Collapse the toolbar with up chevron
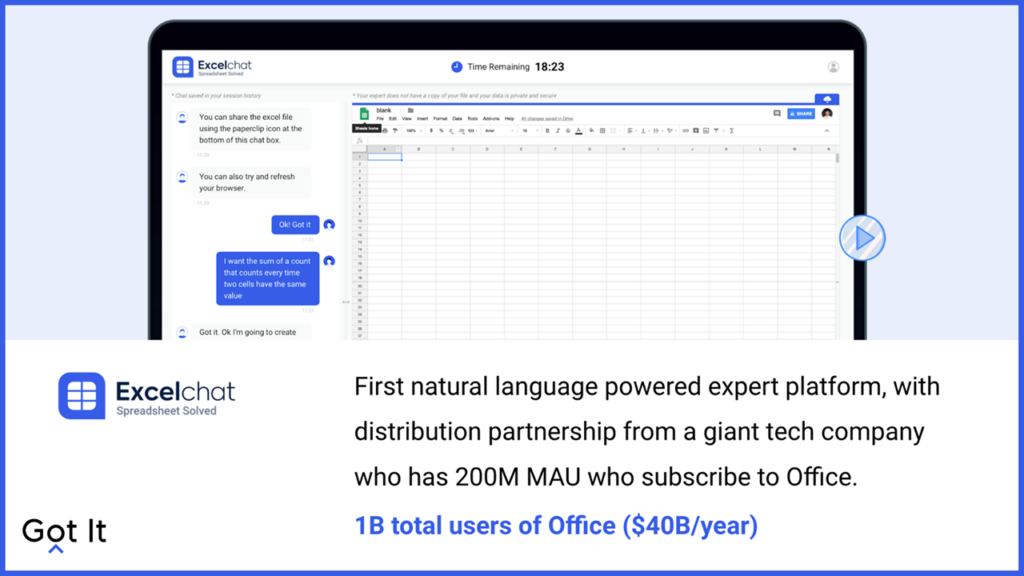Viewport: 1024px width, 576px height. 827,131
